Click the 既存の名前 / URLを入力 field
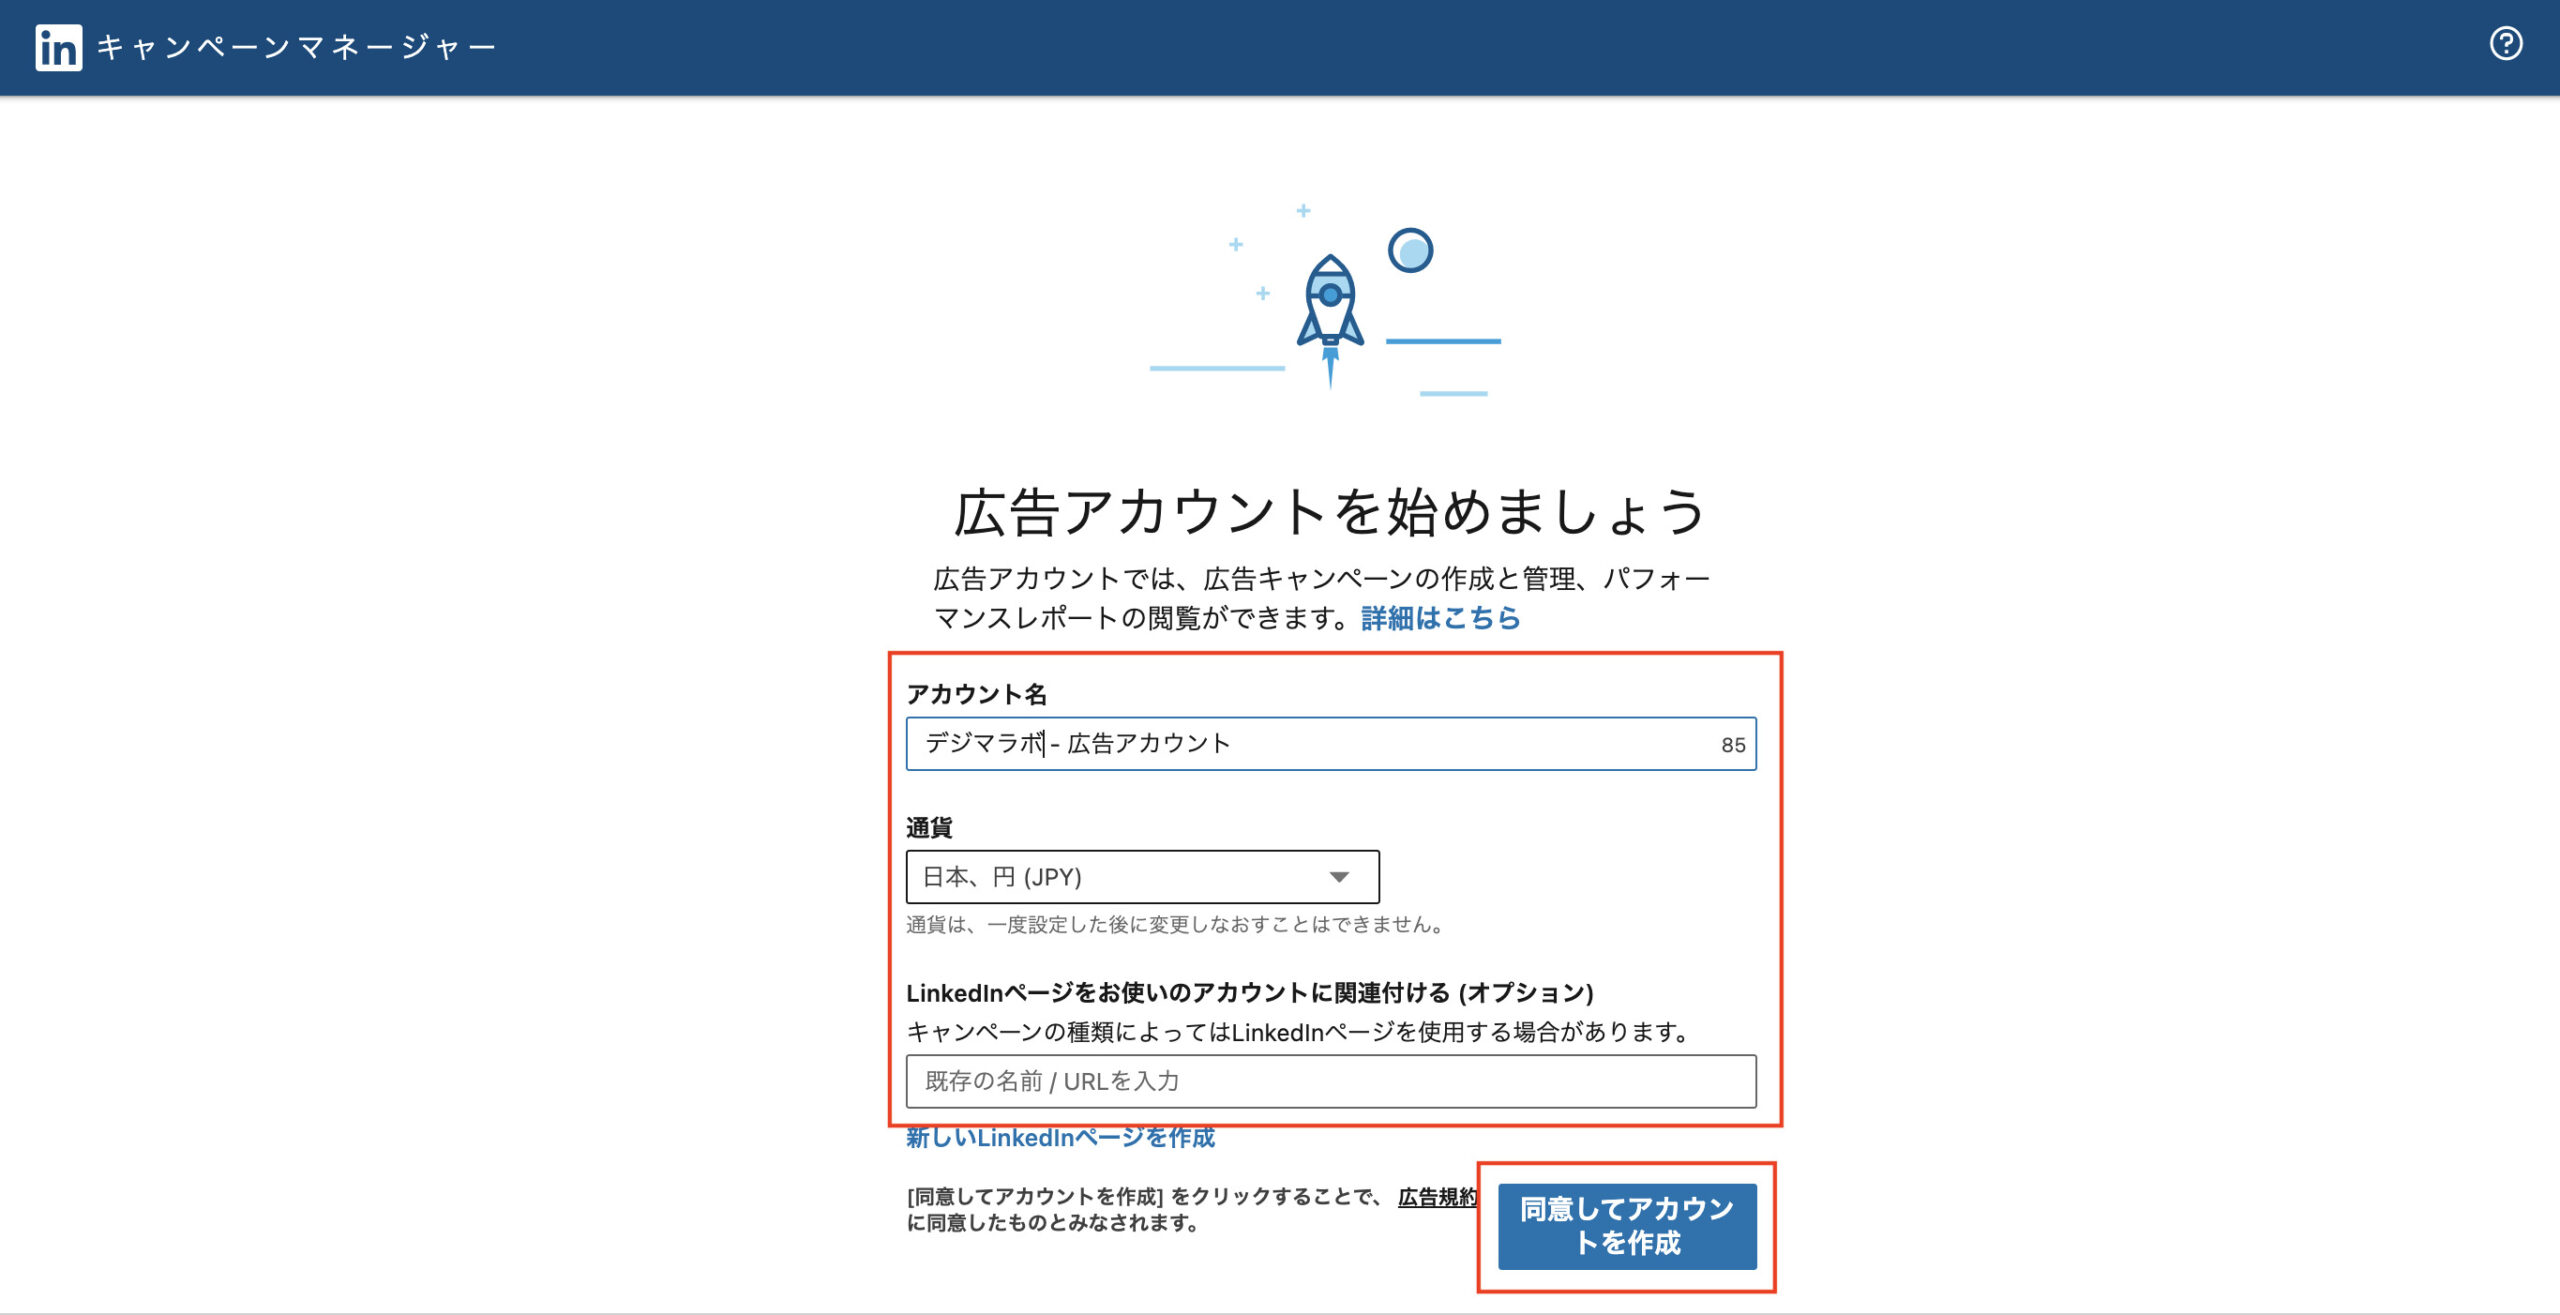Screen dimensions: 2560x1315 (x=1330, y=1081)
